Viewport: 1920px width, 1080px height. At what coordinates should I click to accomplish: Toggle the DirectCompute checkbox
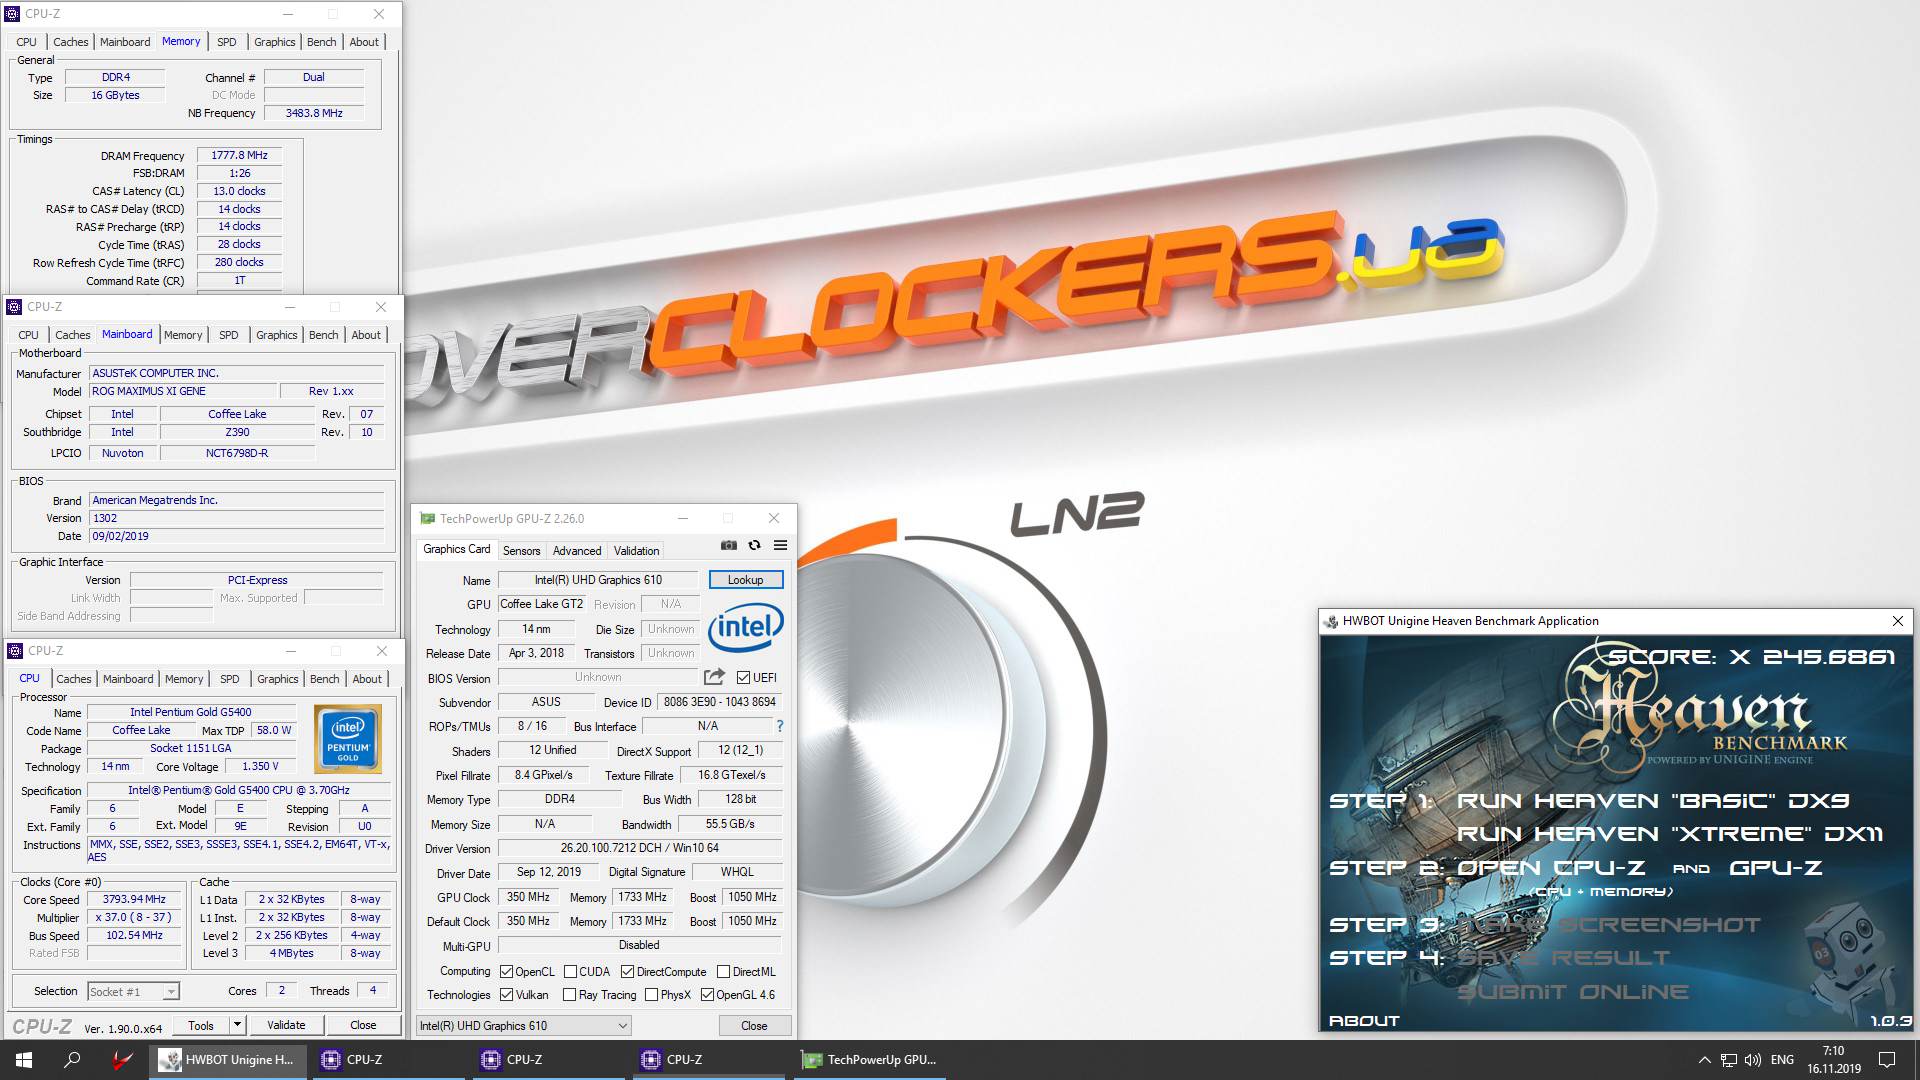[628, 972]
